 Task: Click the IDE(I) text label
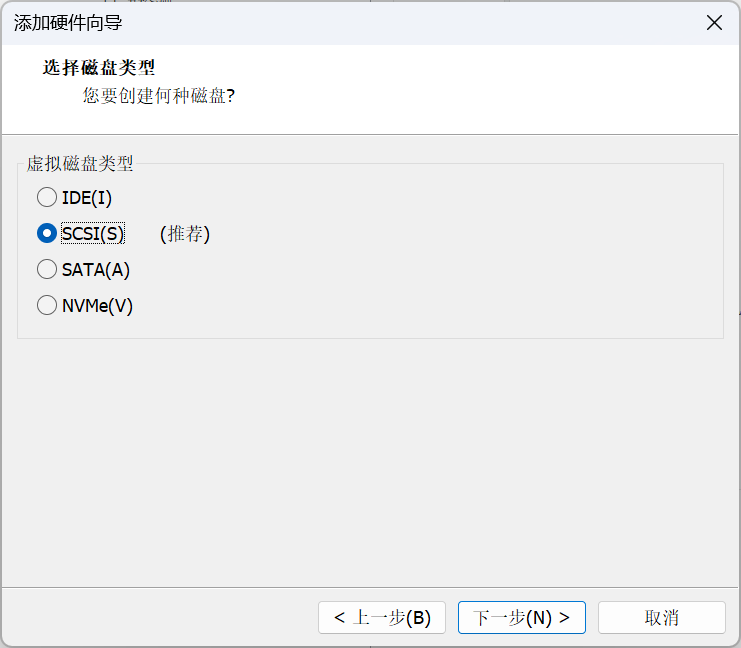point(86,198)
